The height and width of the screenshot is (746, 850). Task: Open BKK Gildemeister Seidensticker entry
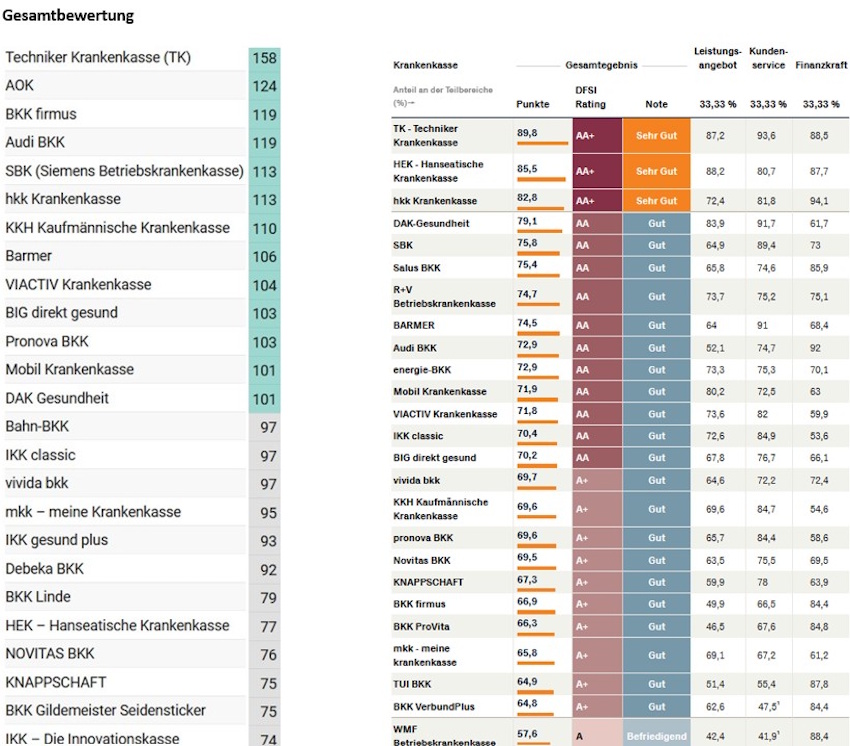point(105,710)
